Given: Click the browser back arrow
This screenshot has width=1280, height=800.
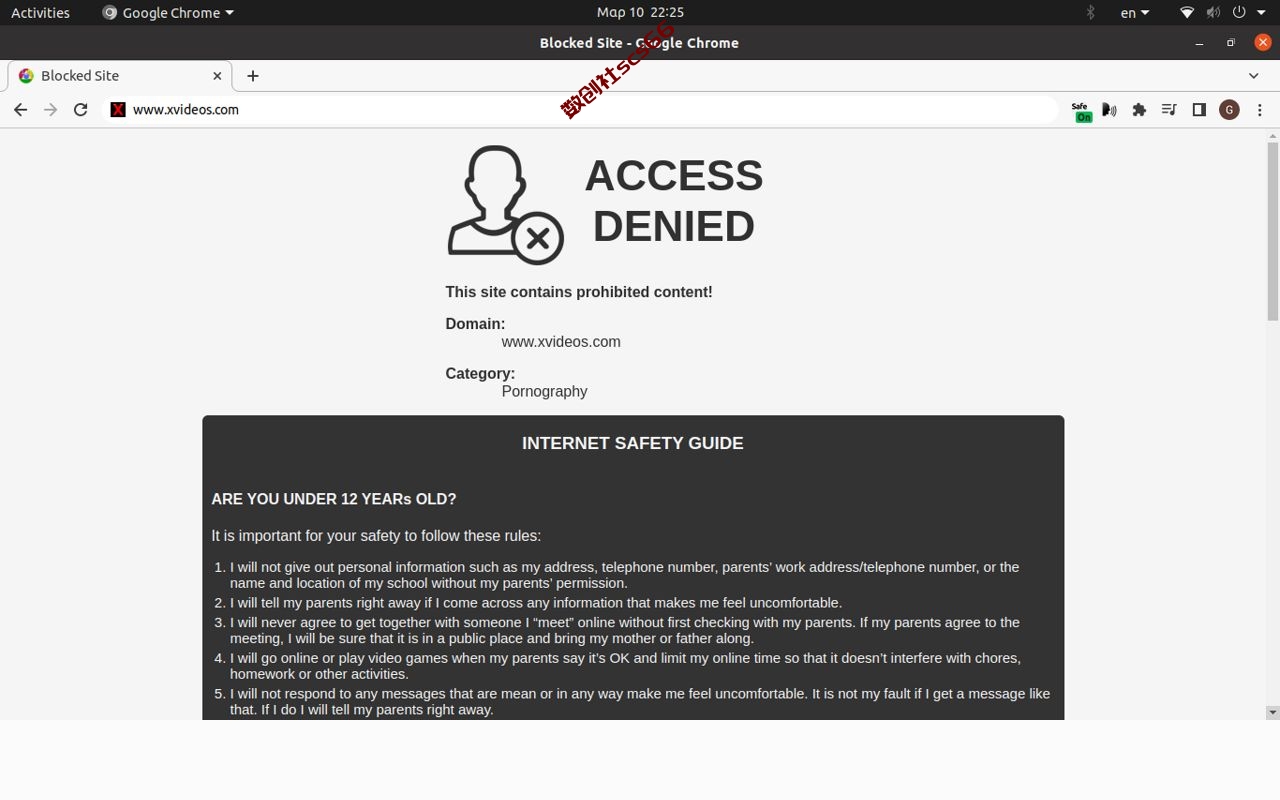Looking at the screenshot, I should click(20, 110).
